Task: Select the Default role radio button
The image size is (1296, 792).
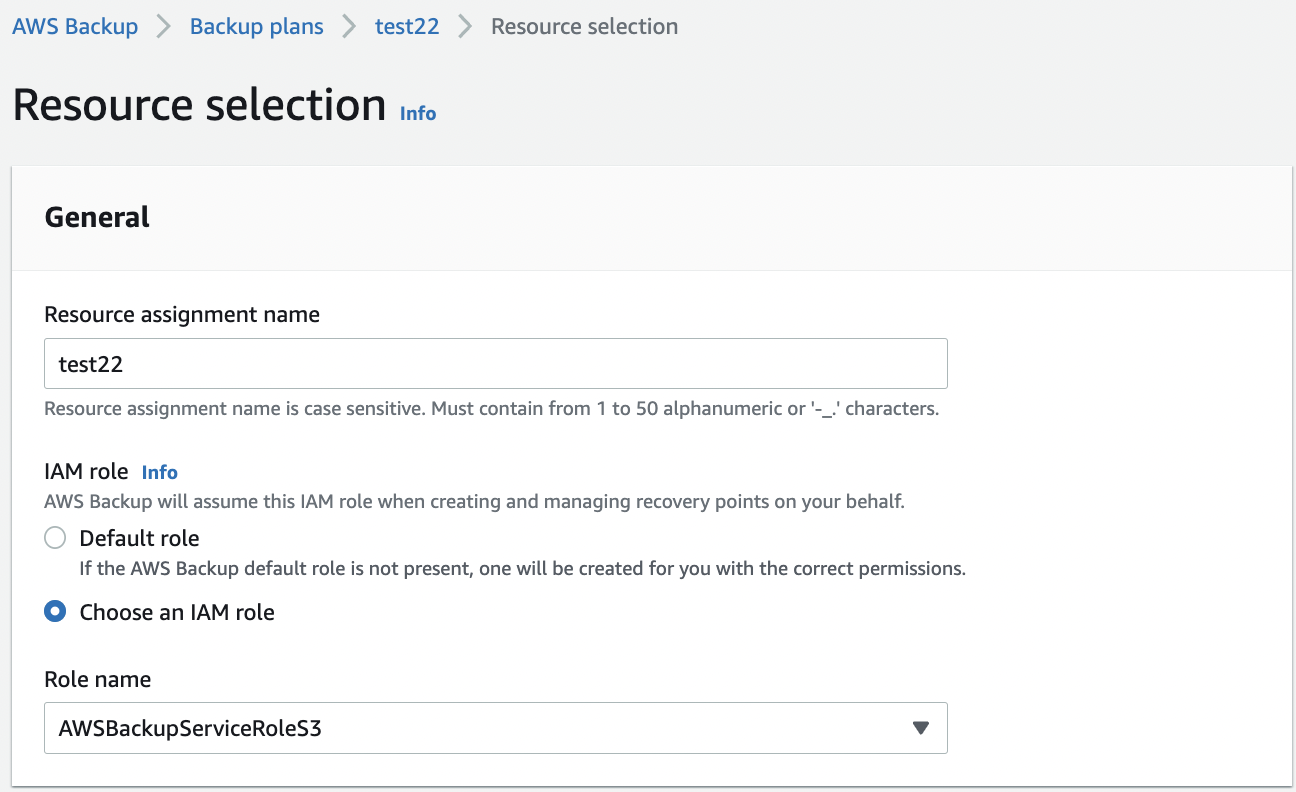Action: pos(56,539)
